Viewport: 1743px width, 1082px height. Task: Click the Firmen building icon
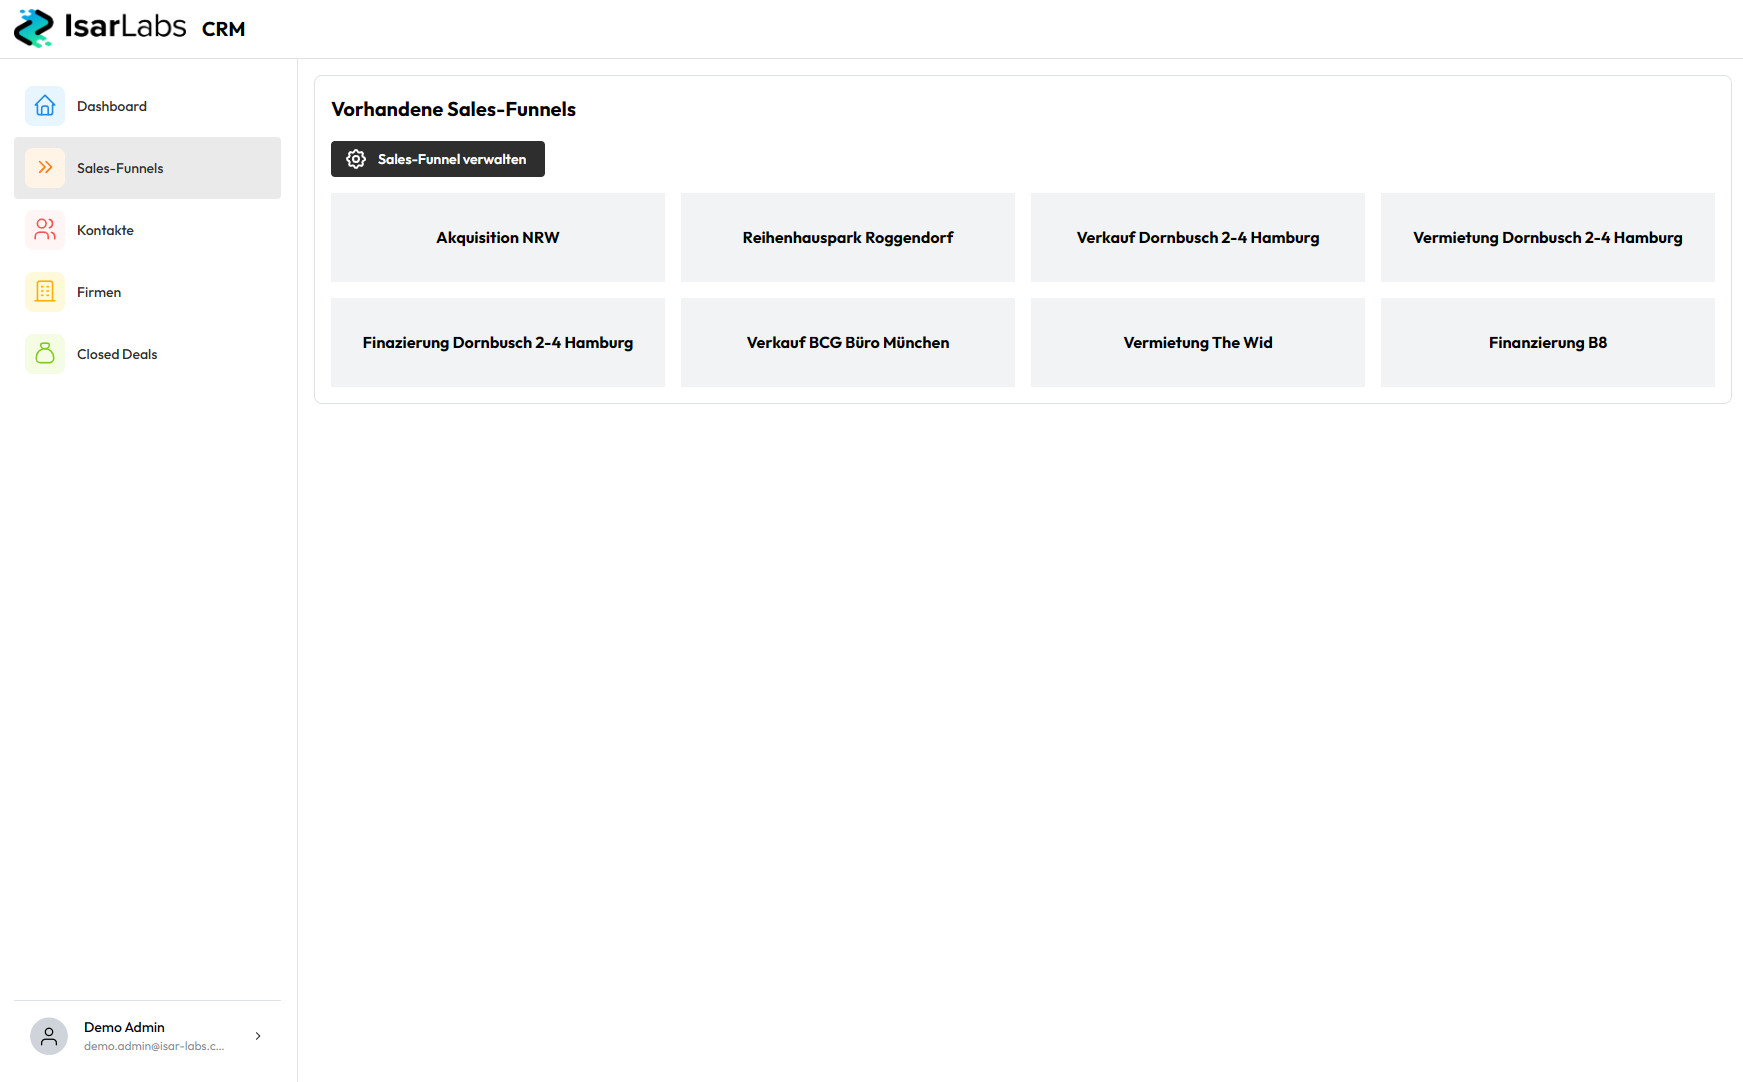click(x=44, y=291)
